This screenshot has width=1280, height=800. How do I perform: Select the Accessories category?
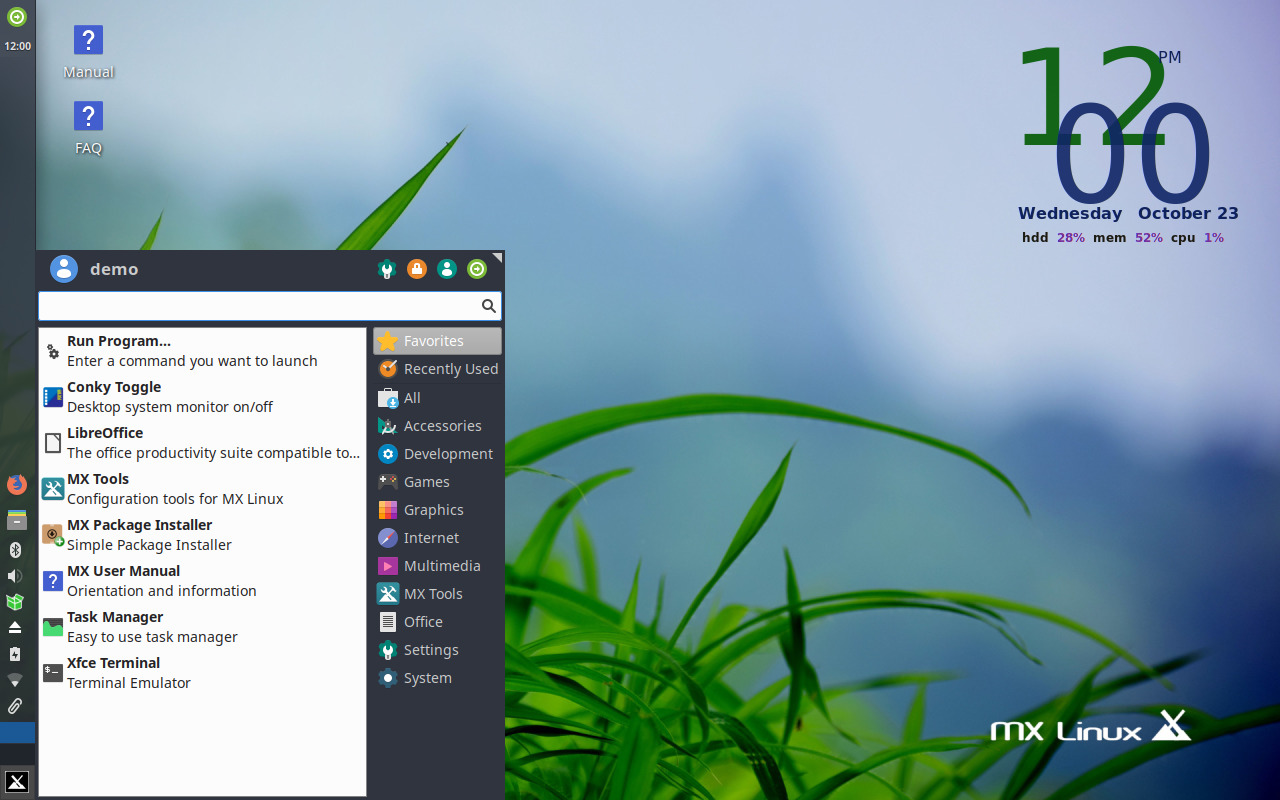437,426
